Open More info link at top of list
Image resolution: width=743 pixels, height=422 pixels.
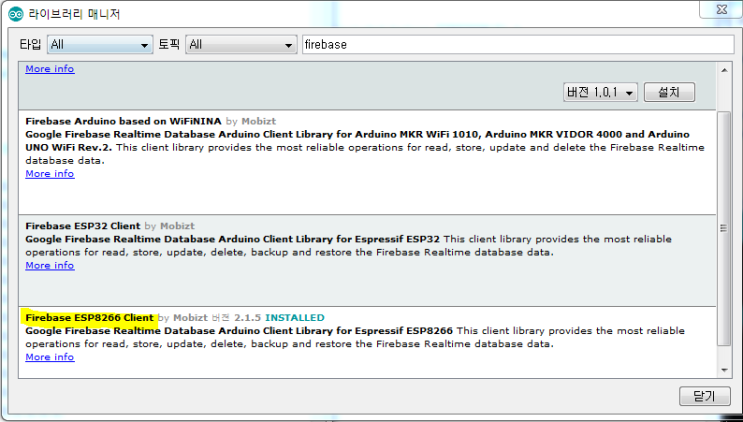coord(50,69)
